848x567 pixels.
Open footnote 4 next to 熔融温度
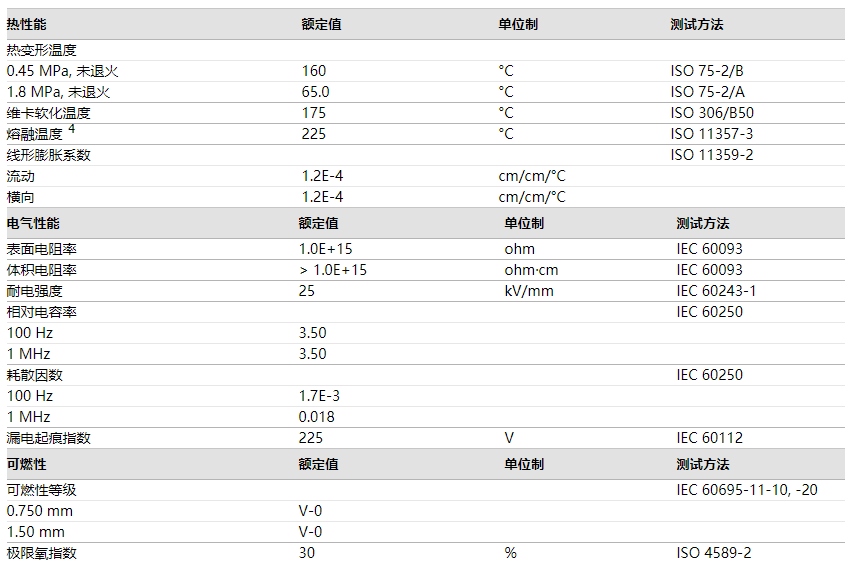72,129
